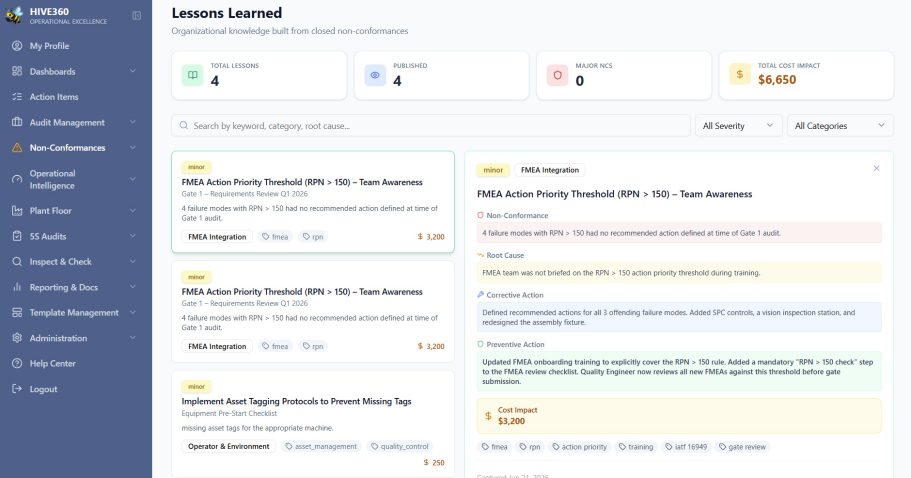The width and height of the screenshot is (911, 478).
Task: Click the Action Items list icon
Action: pos(17,96)
